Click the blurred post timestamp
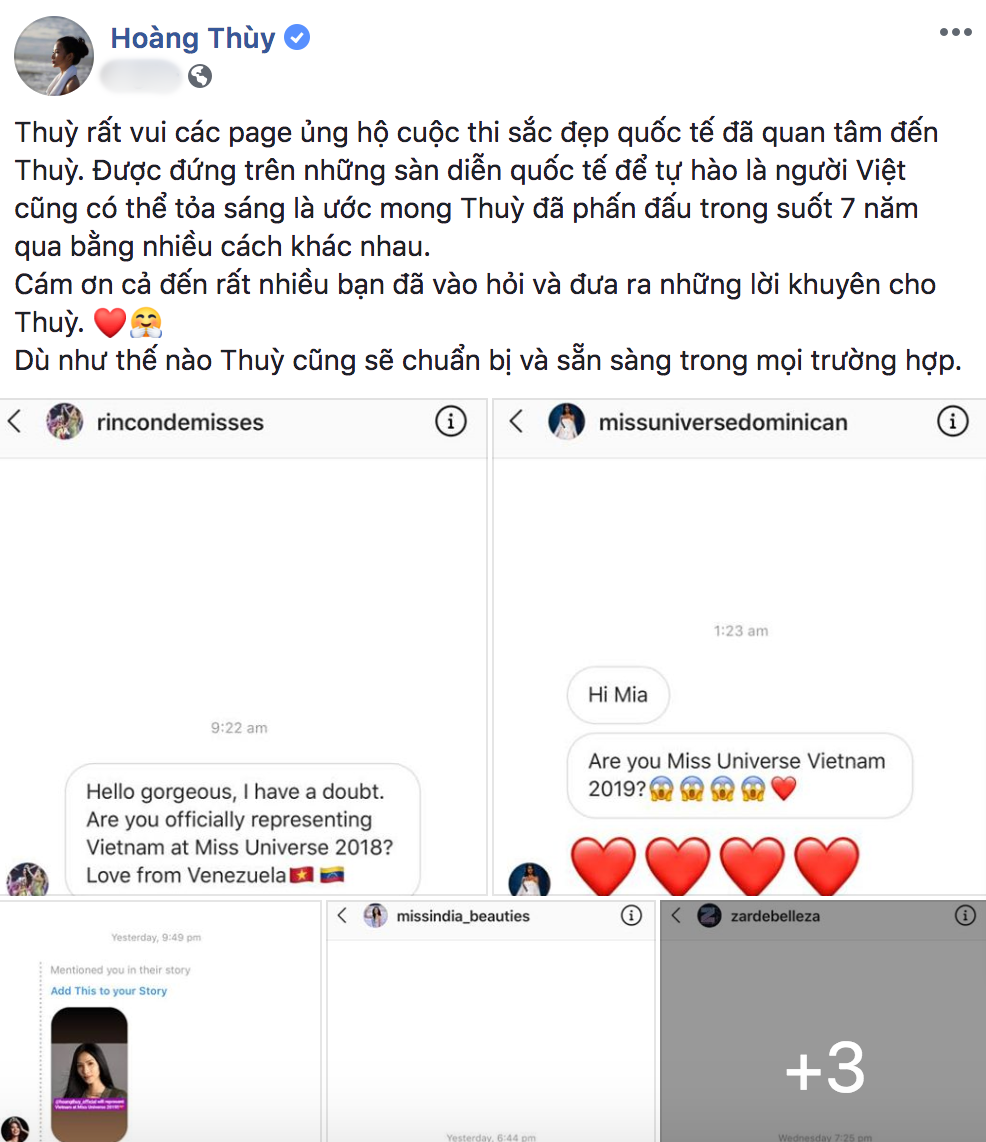Screen dimensions: 986x1142 141,76
